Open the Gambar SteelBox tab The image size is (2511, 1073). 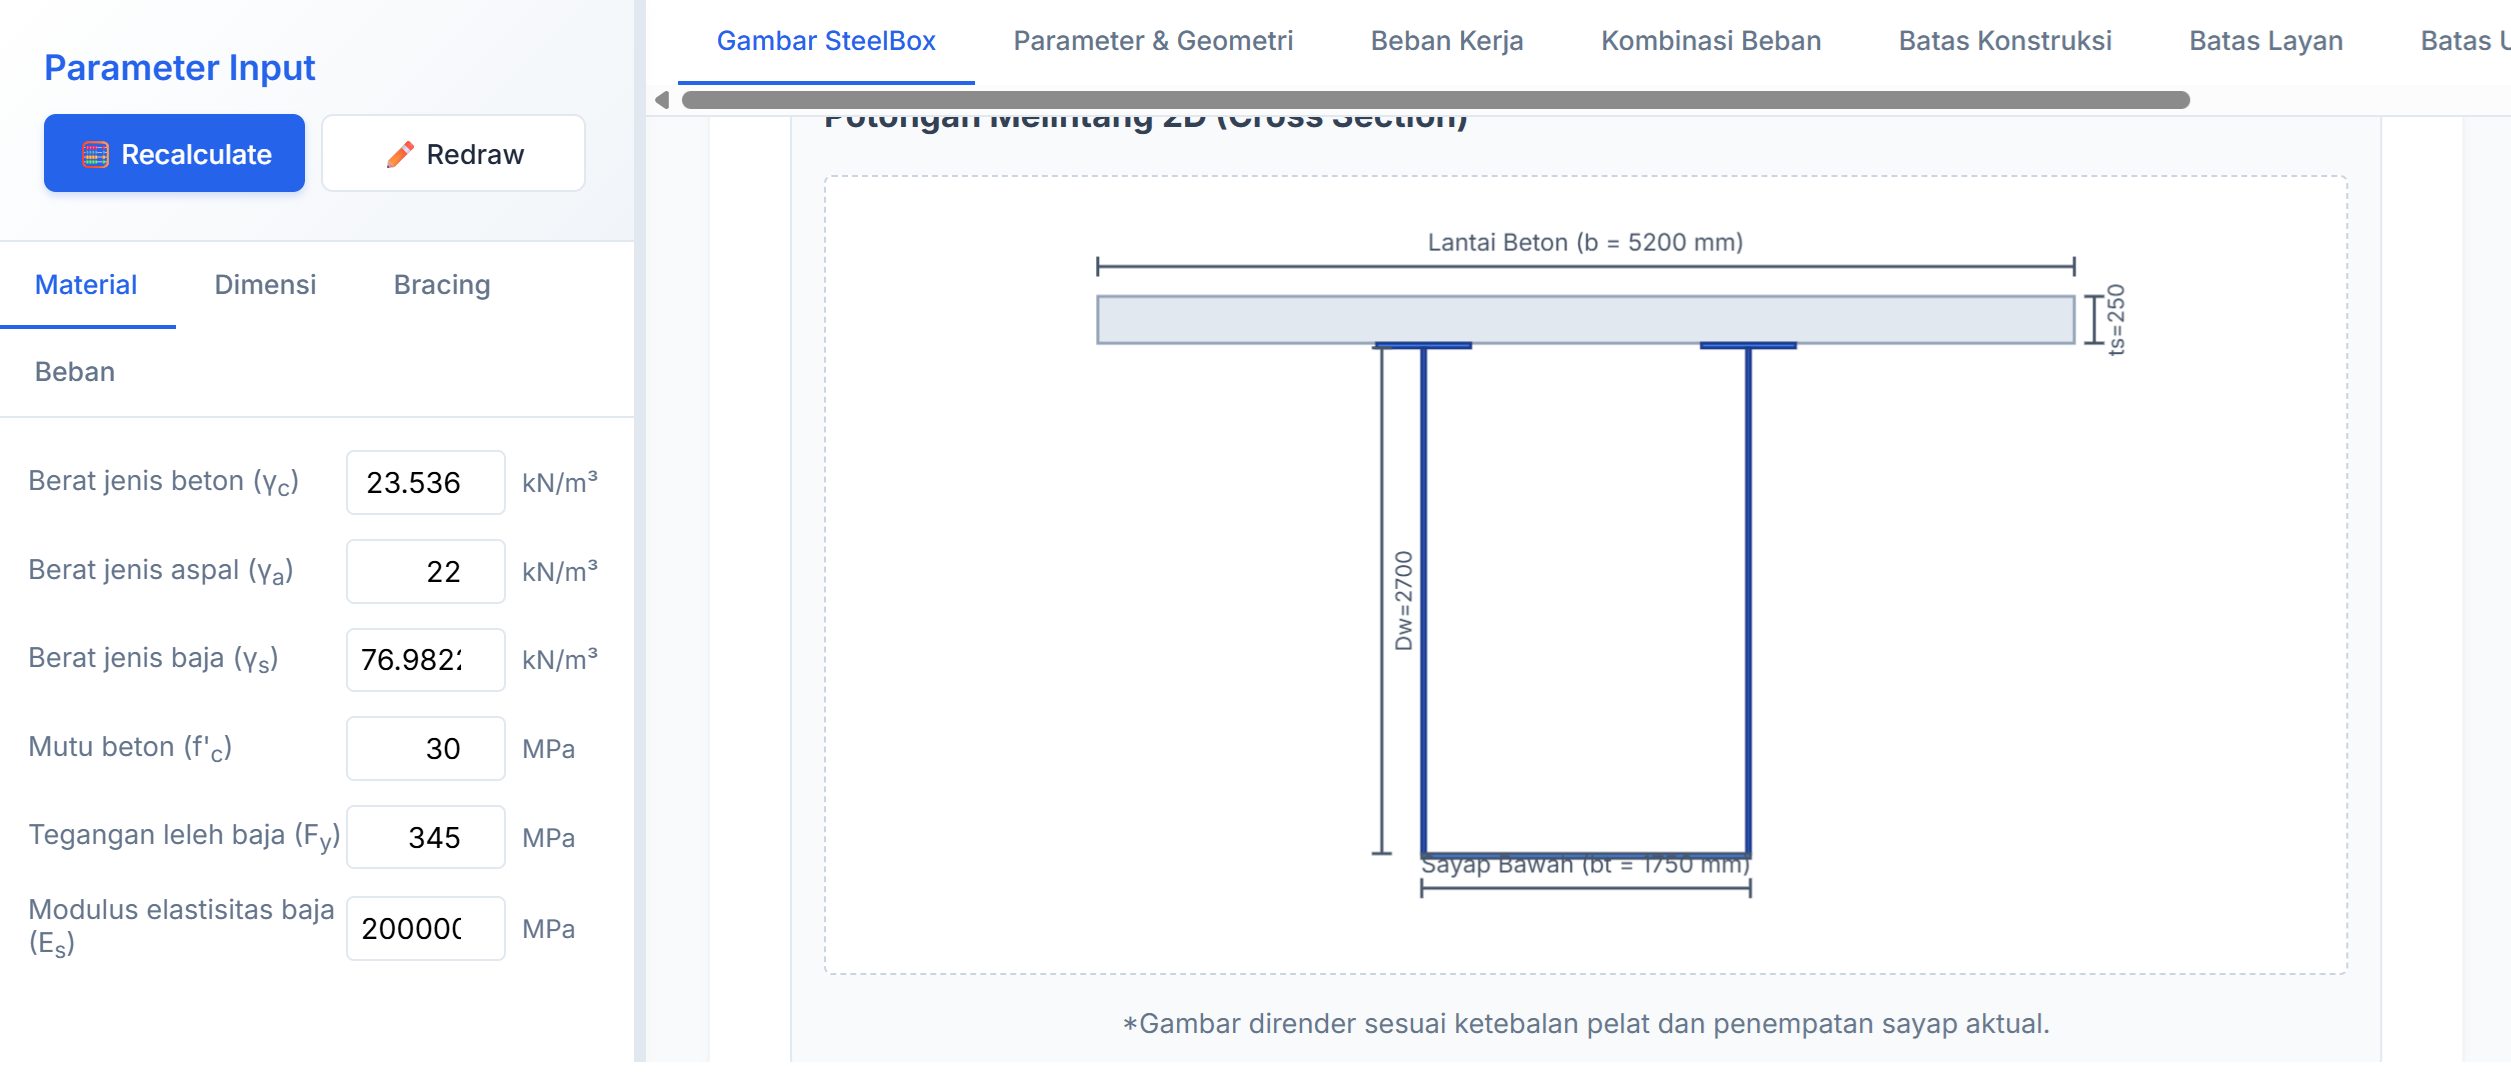pyautogui.click(x=826, y=41)
